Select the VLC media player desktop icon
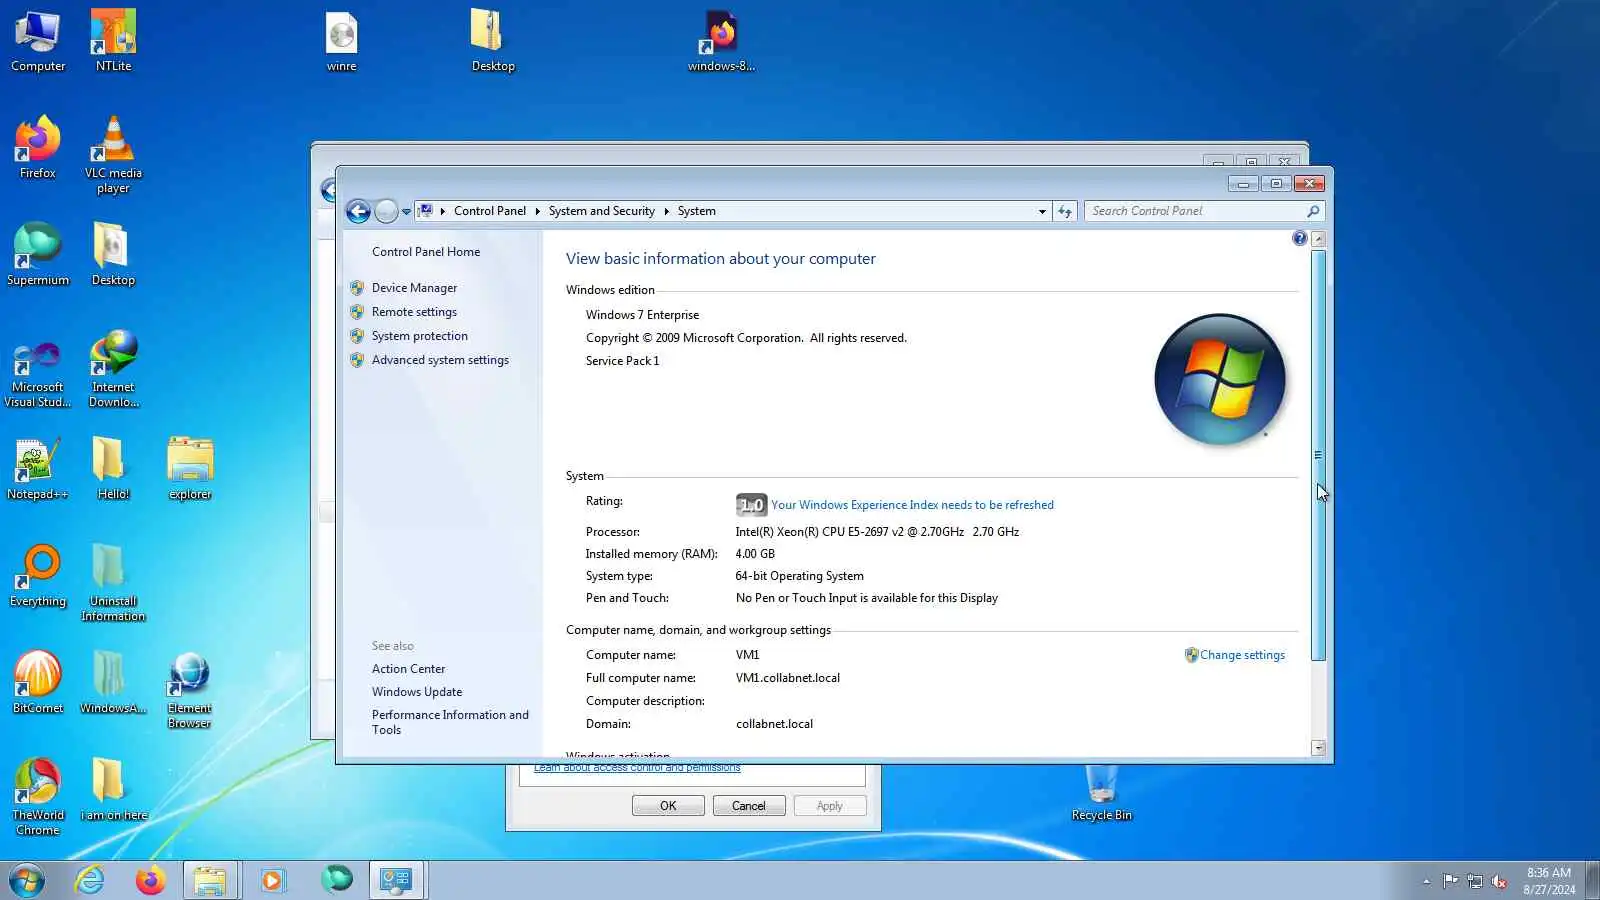Screen dimensions: 1600x900 [x=113, y=154]
